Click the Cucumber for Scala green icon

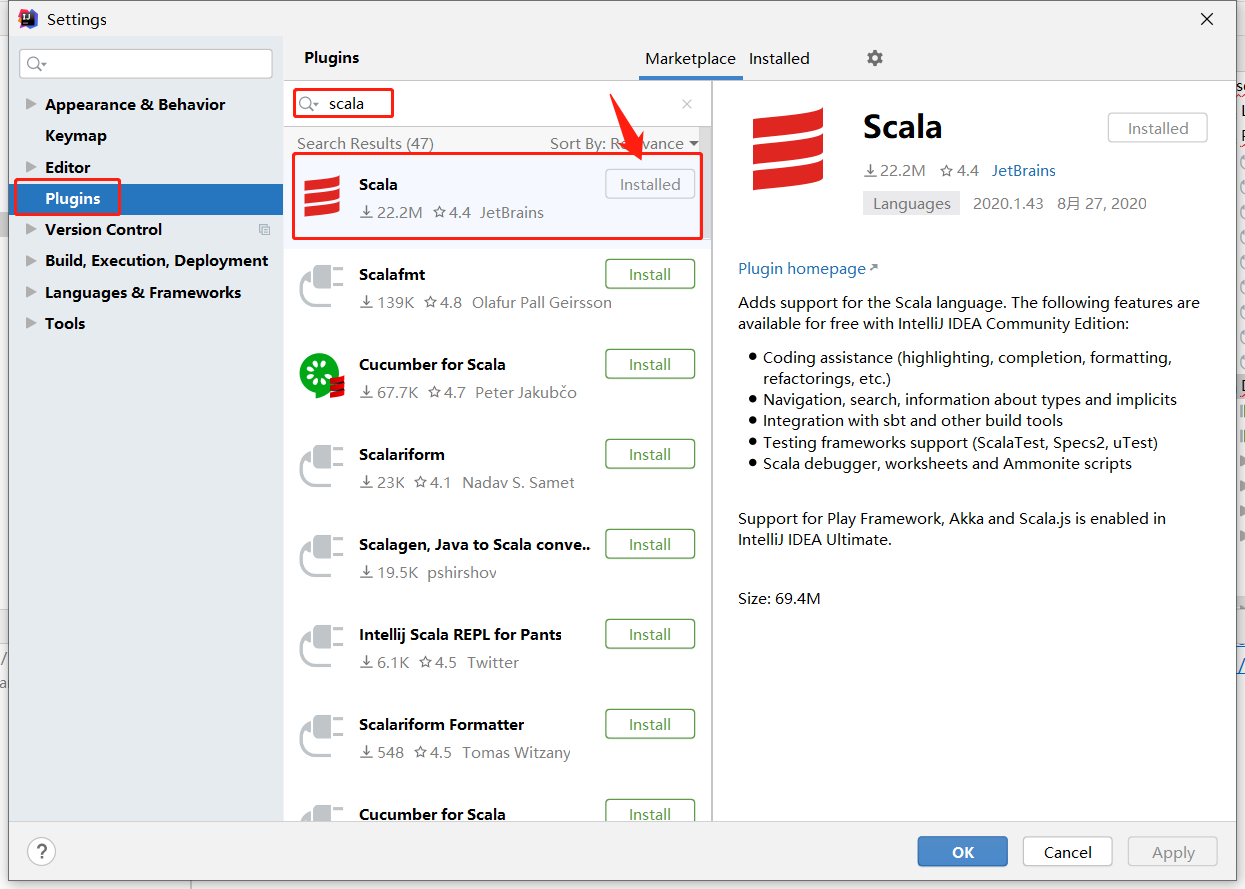[x=322, y=376]
